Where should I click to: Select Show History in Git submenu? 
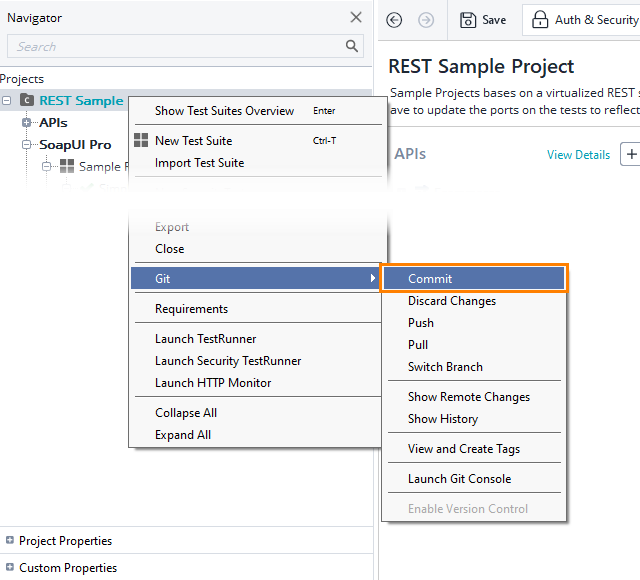(x=474, y=419)
